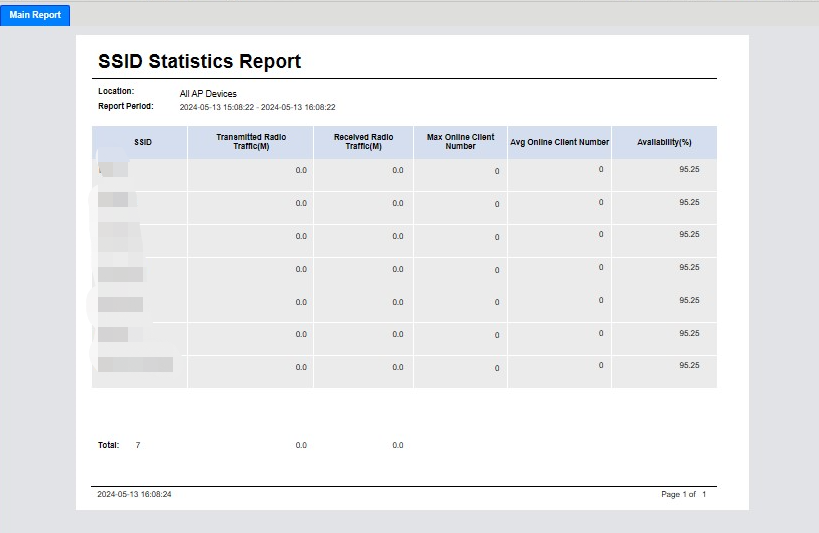Select first row's Availability value 95.25
The width and height of the screenshot is (819, 533).
coord(688,169)
